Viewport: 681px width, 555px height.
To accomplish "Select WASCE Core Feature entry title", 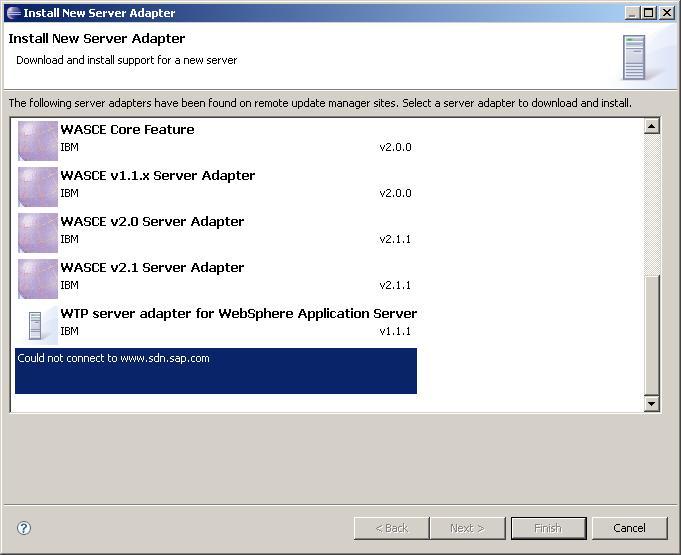I will [127, 129].
